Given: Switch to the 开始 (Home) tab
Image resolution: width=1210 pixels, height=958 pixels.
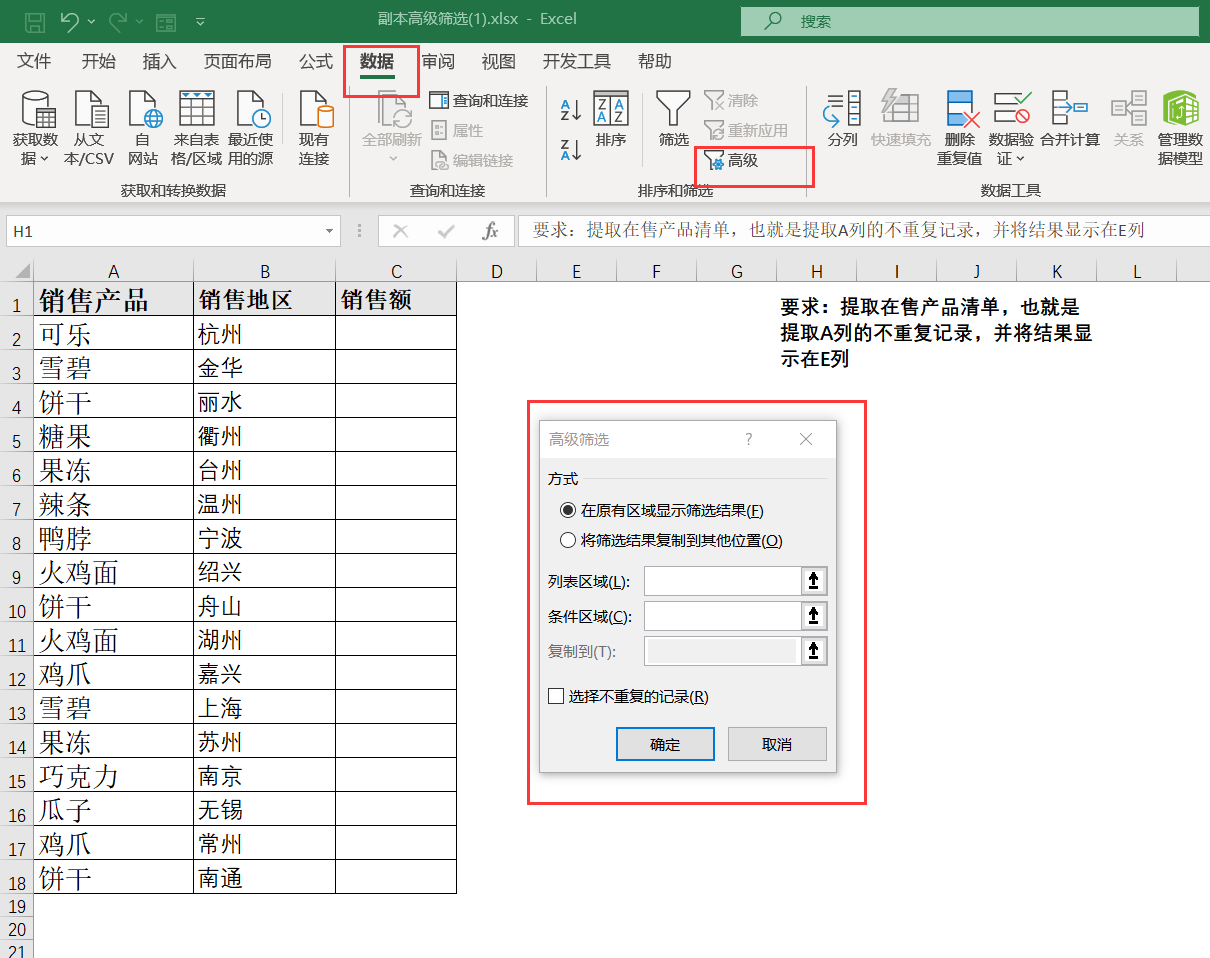Looking at the screenshot, I should pyautogui.click(x=98, y=62).
